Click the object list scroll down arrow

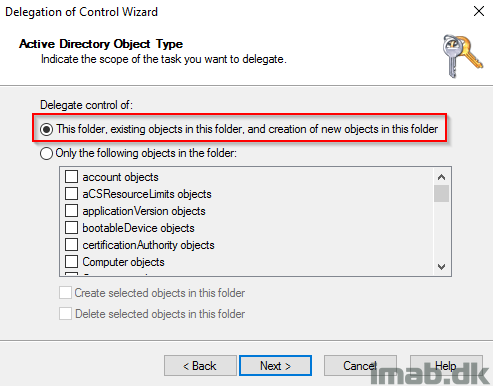(x=441, y=267)
